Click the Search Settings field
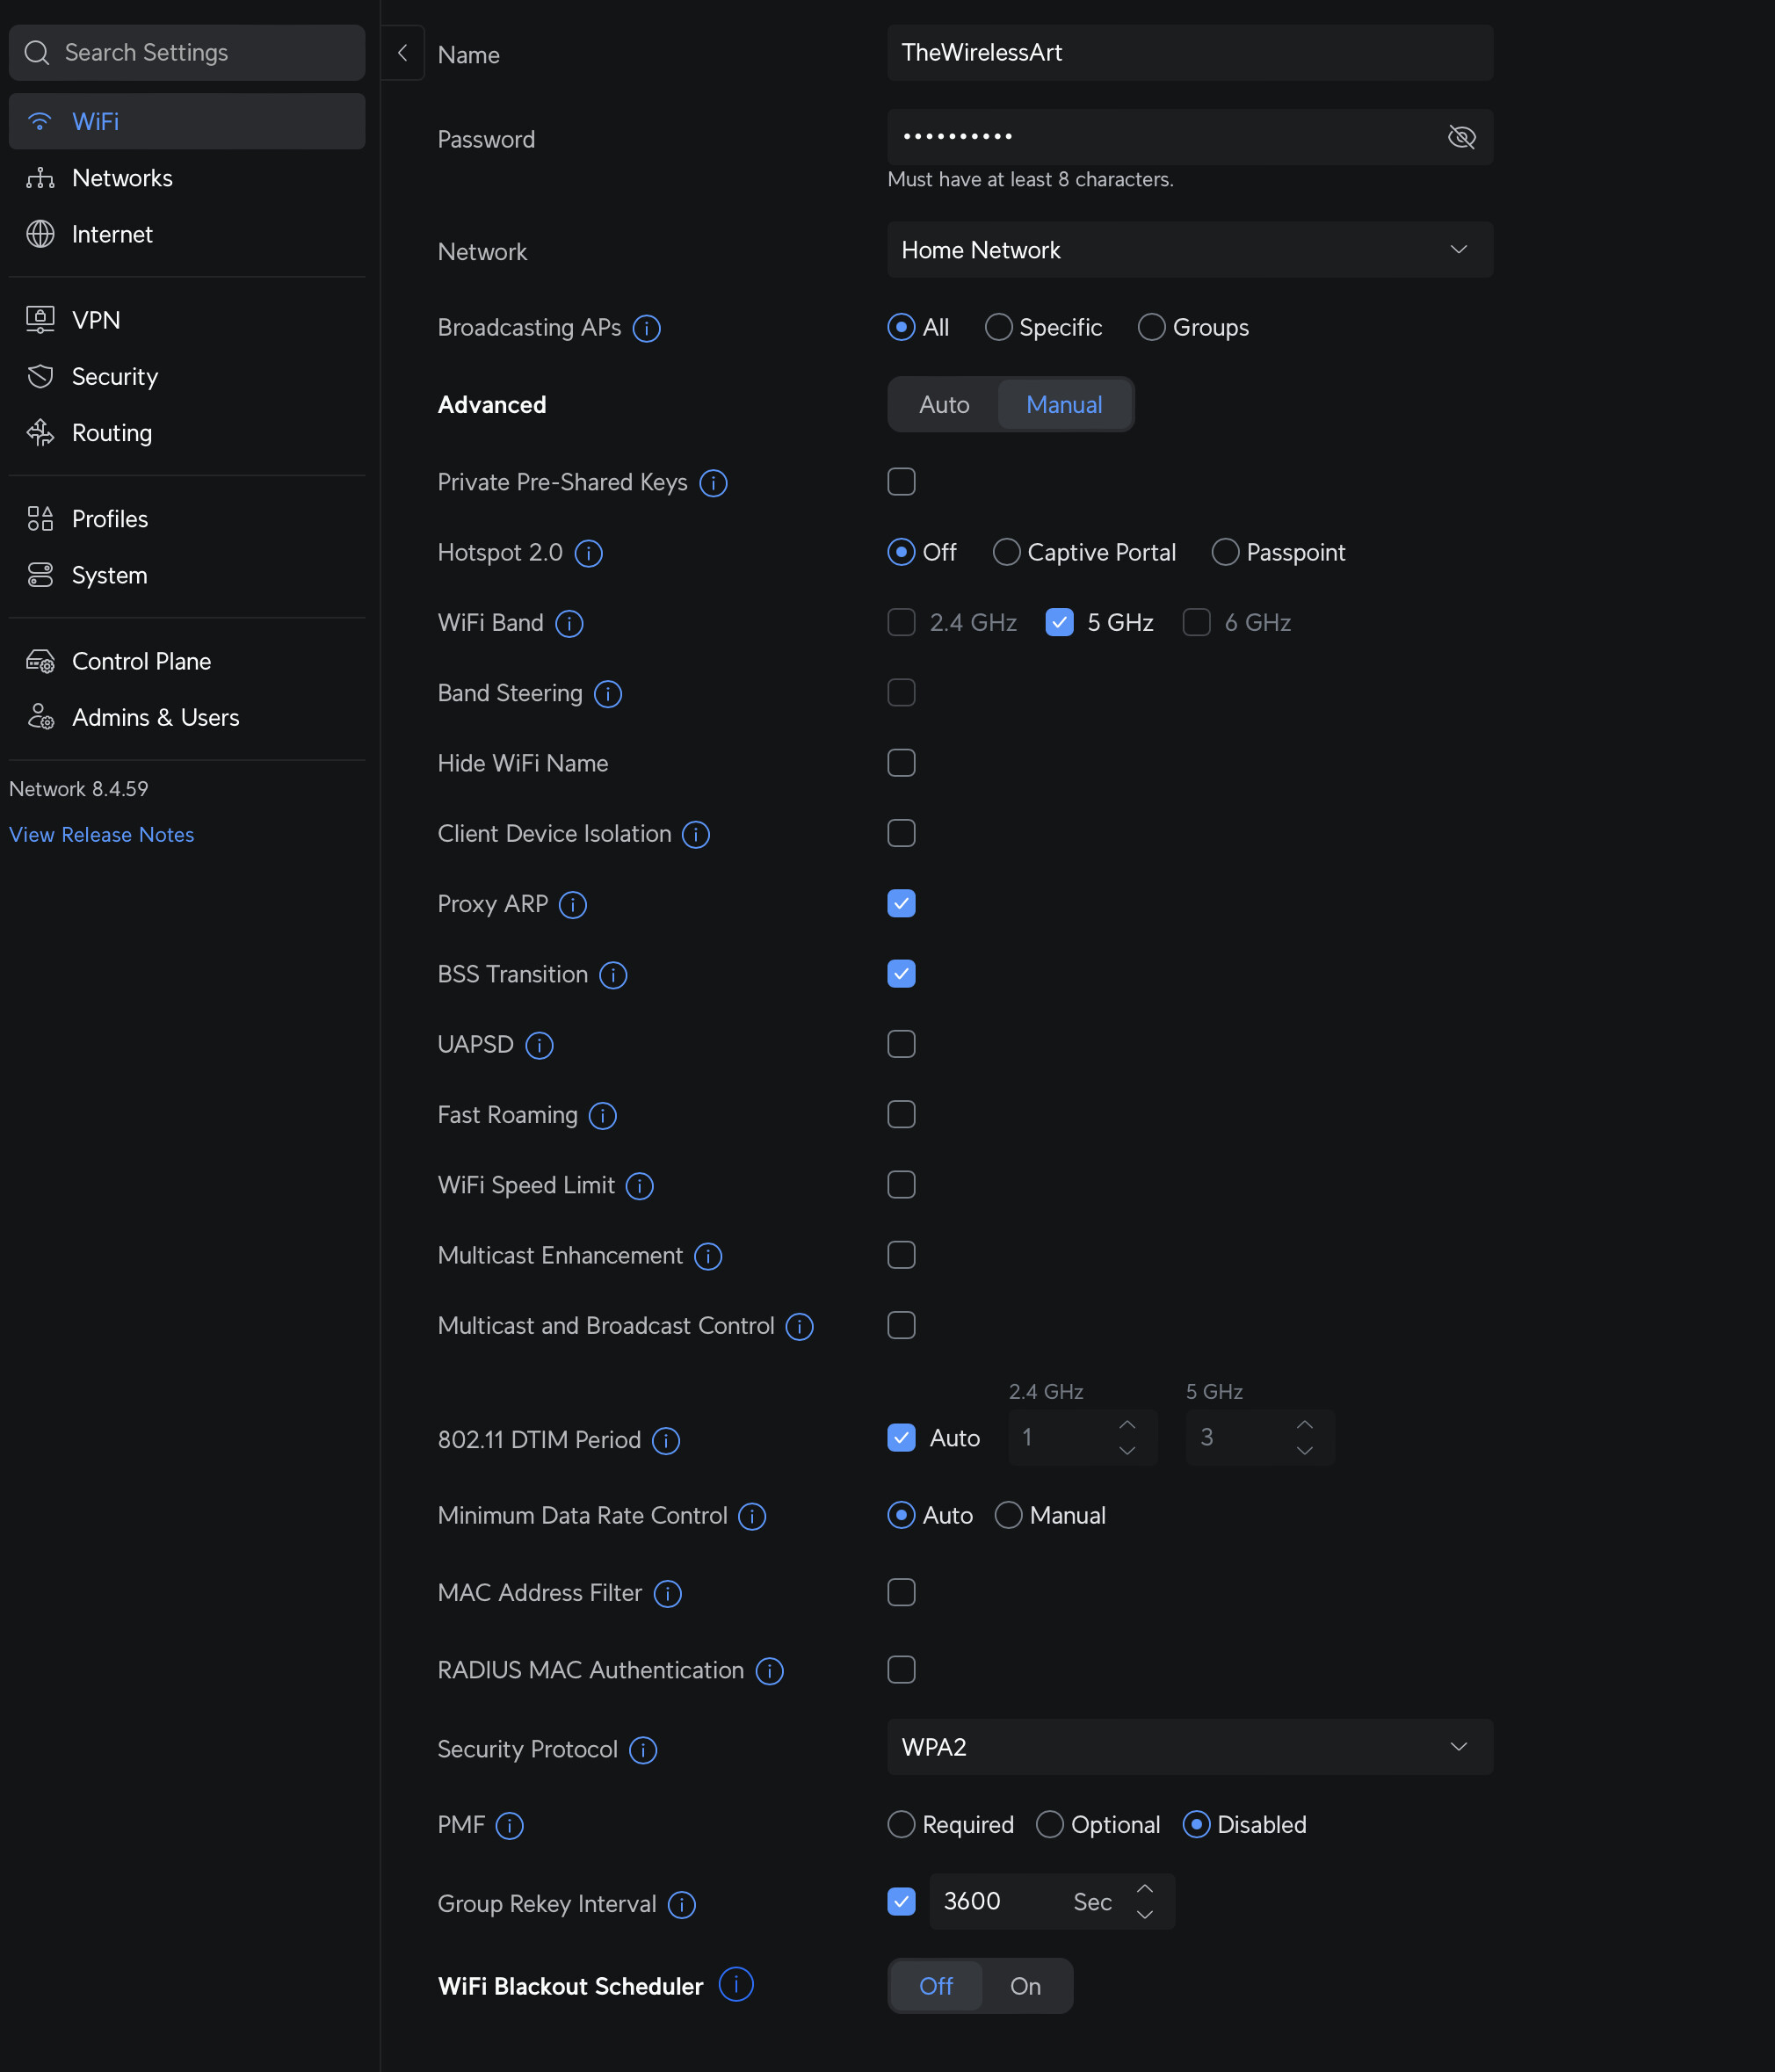Viewport: 1775px width, 2072px height. click(187, 53)
